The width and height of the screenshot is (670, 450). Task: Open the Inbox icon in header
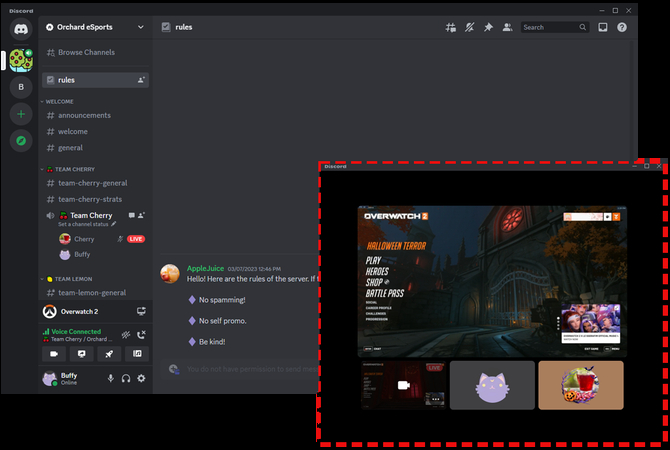tap(603, 27)
